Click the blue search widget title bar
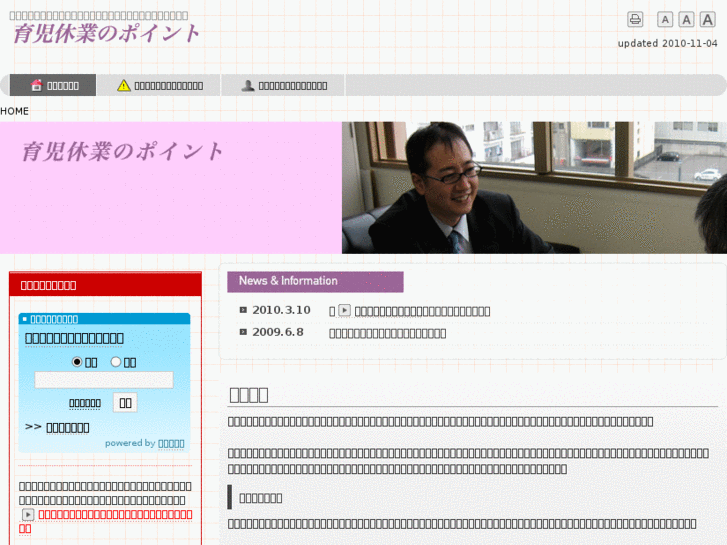This screenshot has width=727, height=545. (x=104, y=319)
